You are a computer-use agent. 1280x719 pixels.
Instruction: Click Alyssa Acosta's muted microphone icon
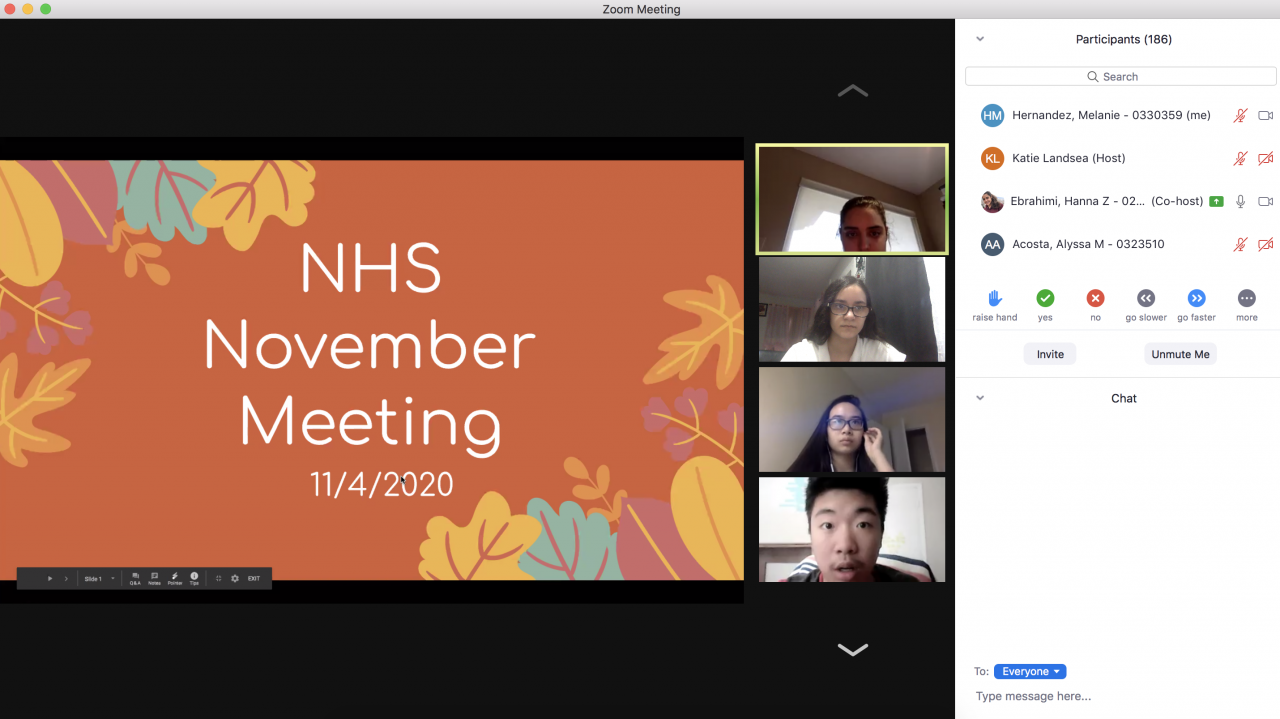tap(1240, 244)
